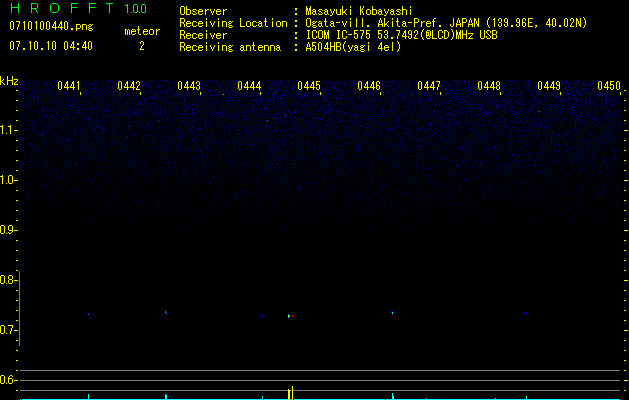Select the 0445 time marker label
This screenshot has height=400, width=629.
point(309,86)
